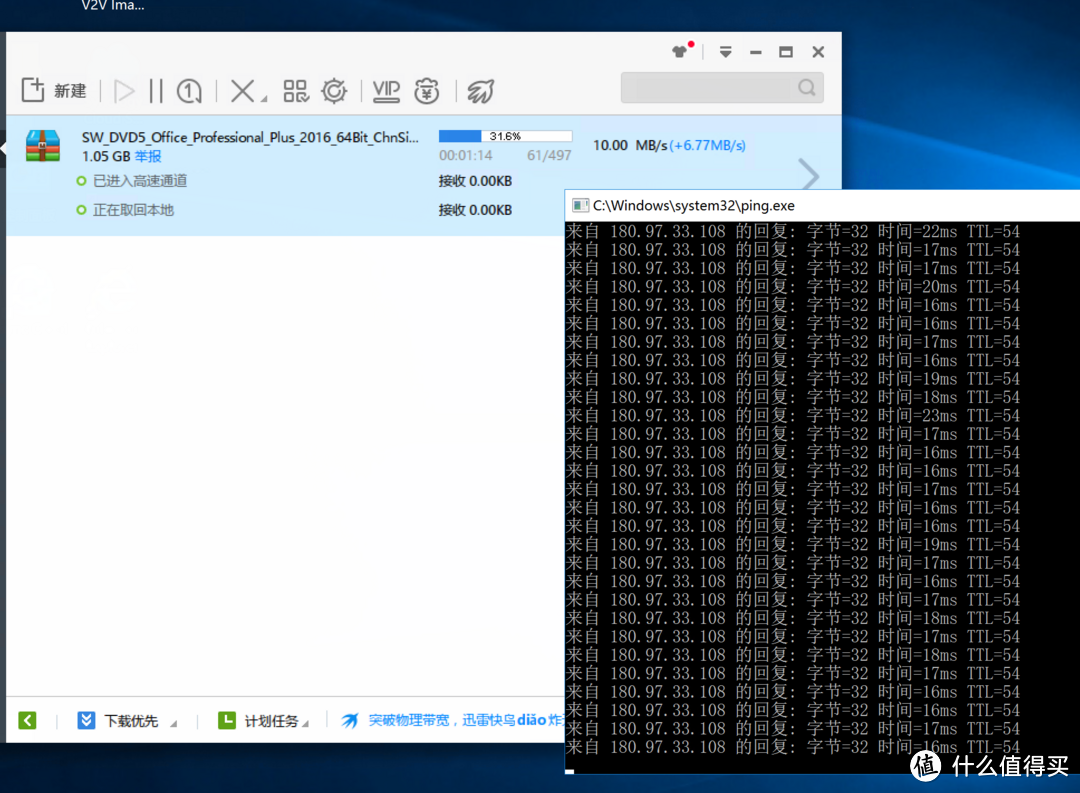Click the C:\Windows\system32\ping.exe title text
Viewport: 1080px width, 793px height.
[694, 205]
